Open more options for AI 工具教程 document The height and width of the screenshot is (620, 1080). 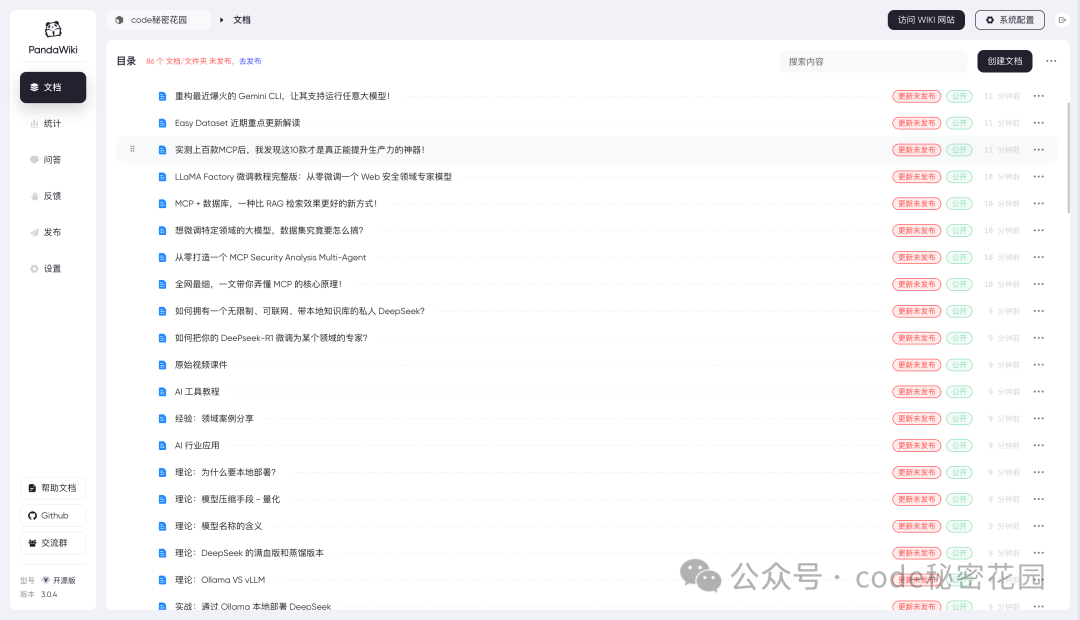click(x=1039, y=392)
